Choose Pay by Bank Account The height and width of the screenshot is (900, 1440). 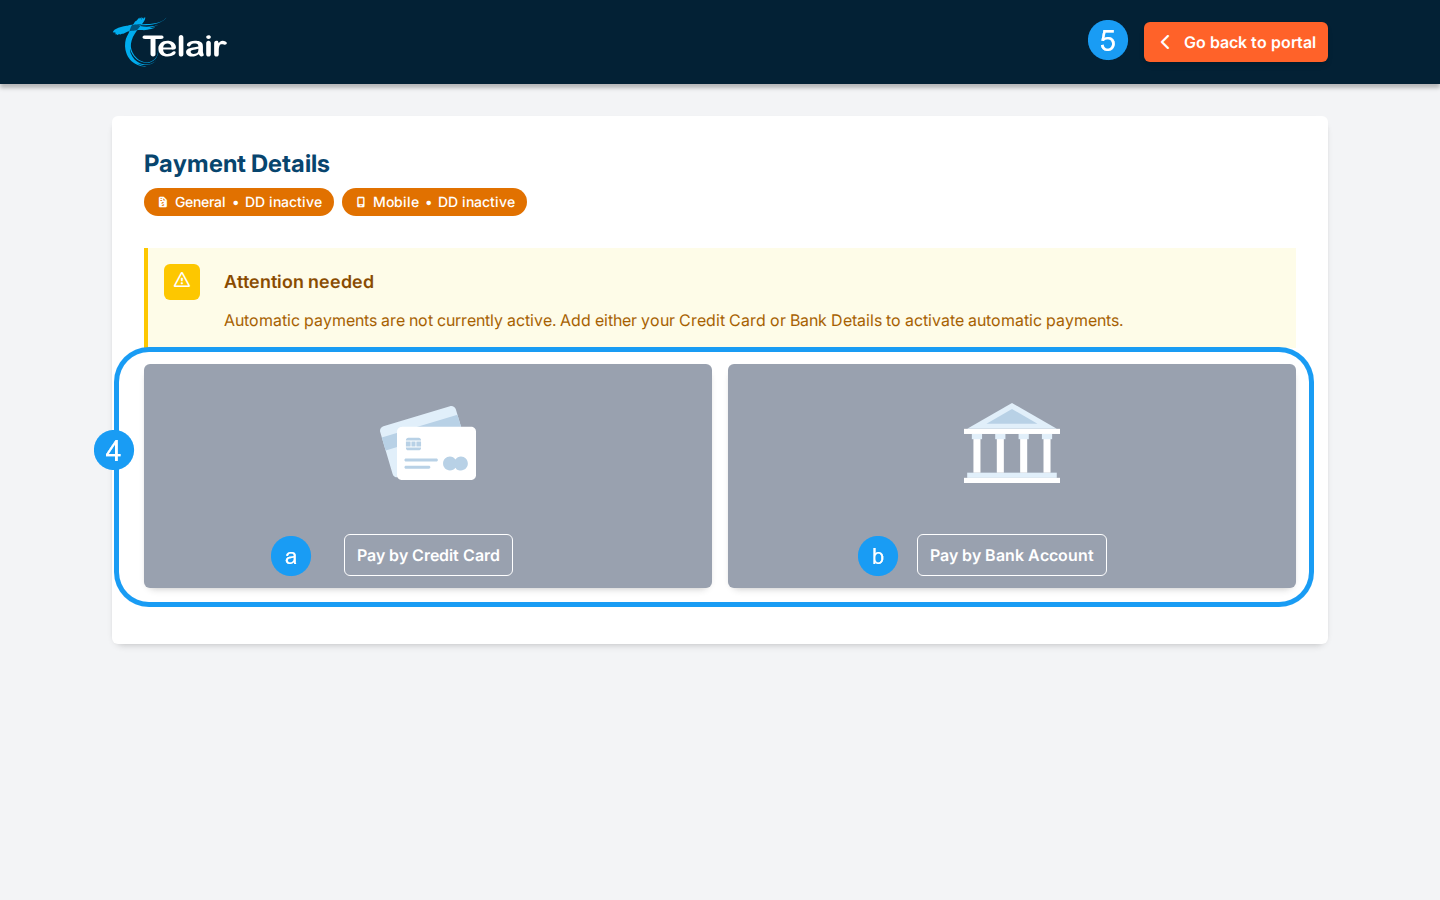click(1012, 555)
